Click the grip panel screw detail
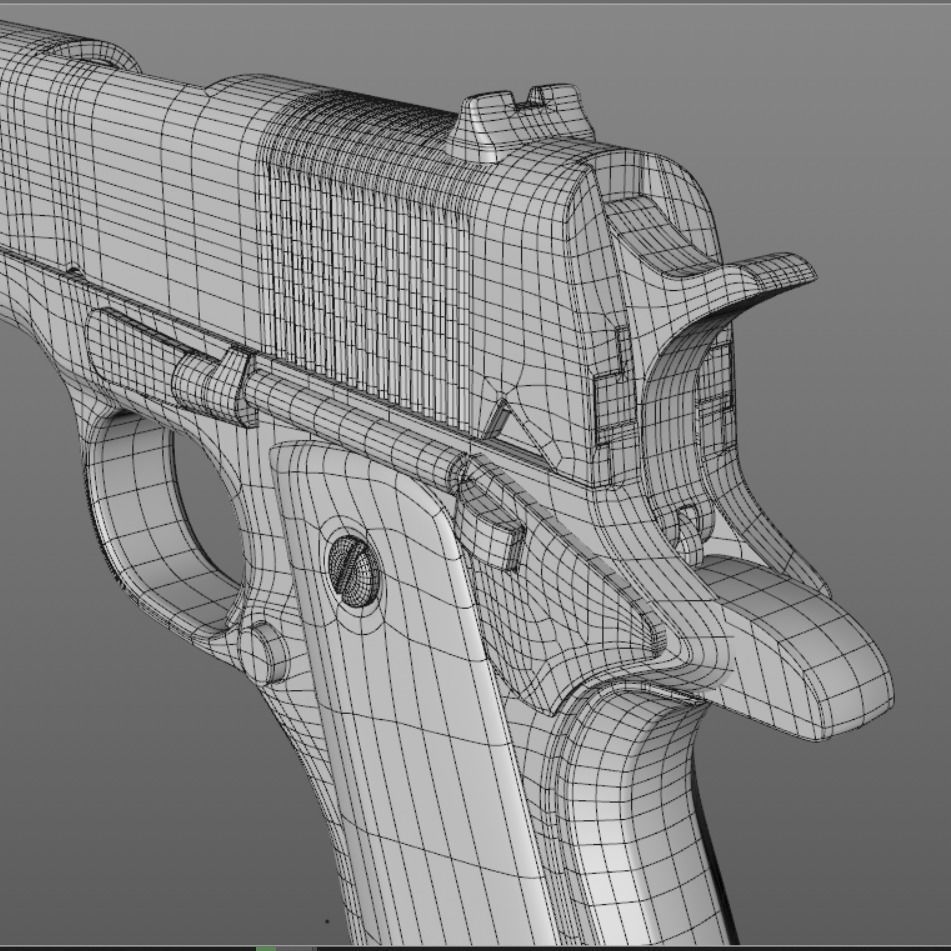 click(x=355, y=570)
